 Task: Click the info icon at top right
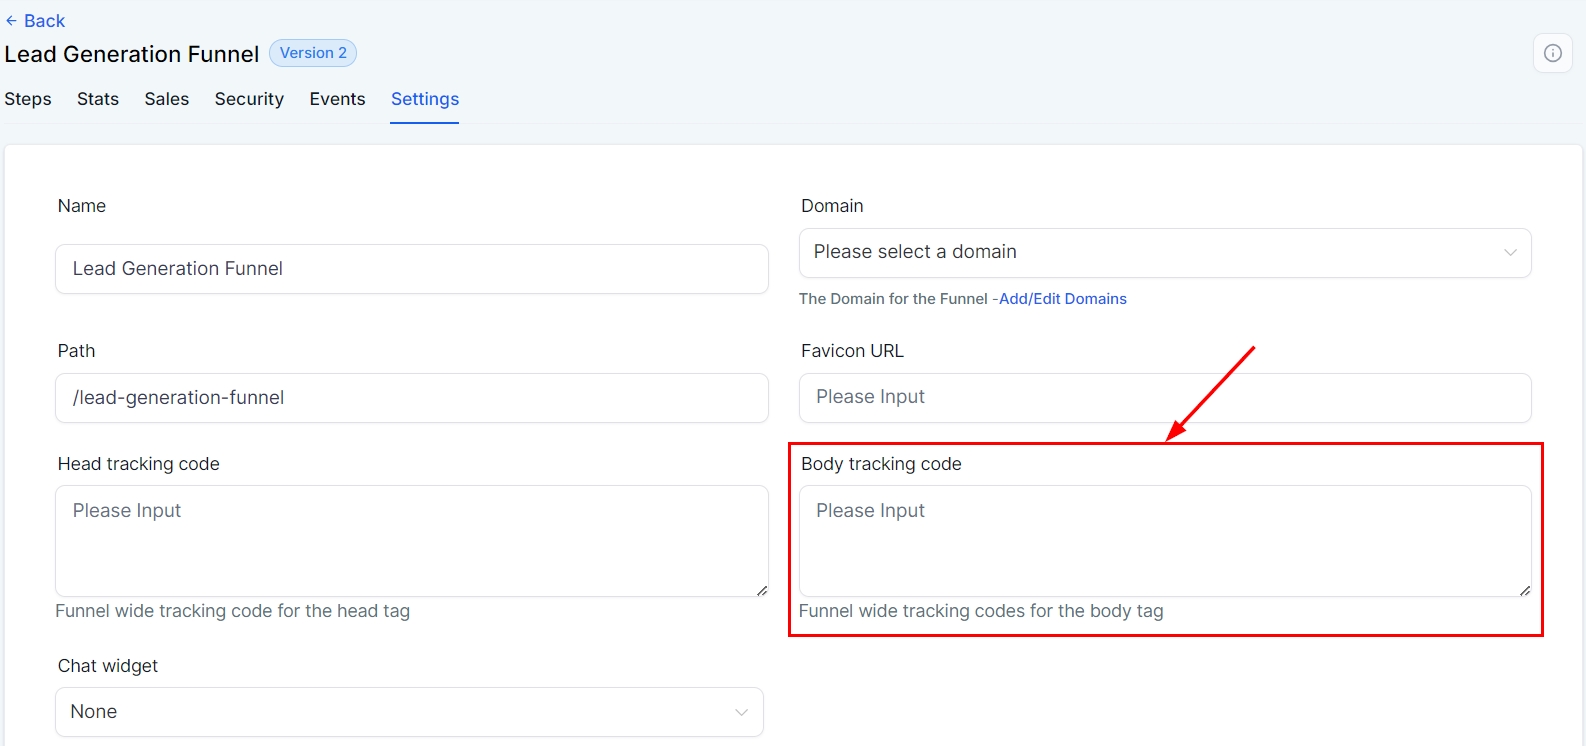pyautogui.click(x=1552, y=53)
